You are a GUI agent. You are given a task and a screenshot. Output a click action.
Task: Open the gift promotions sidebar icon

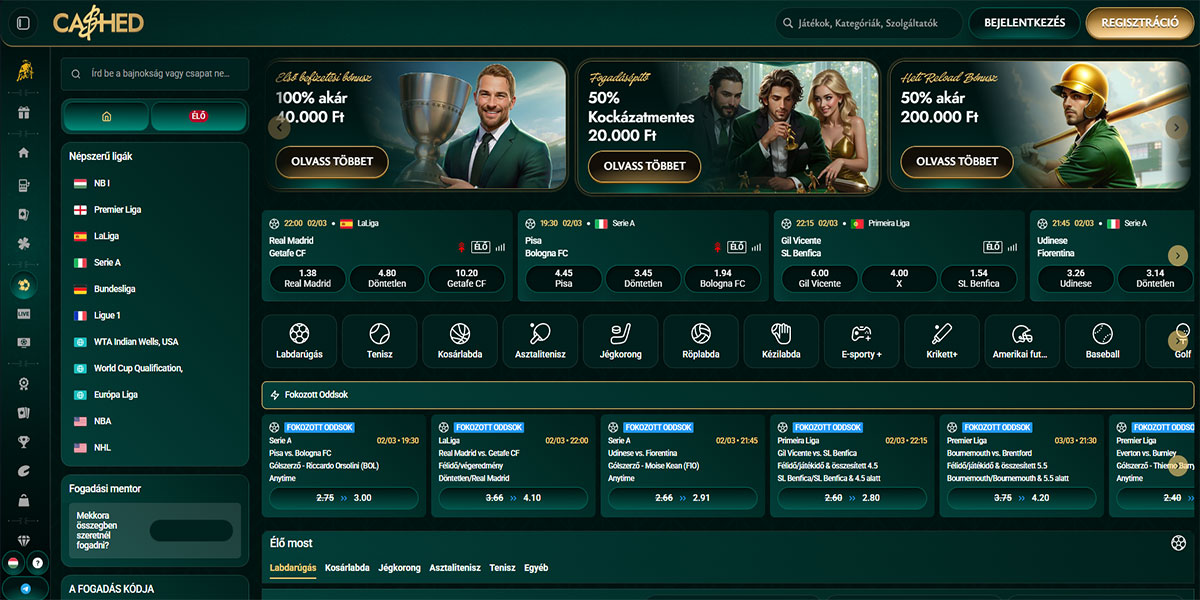pyautogui.click(x=24, y=113)
